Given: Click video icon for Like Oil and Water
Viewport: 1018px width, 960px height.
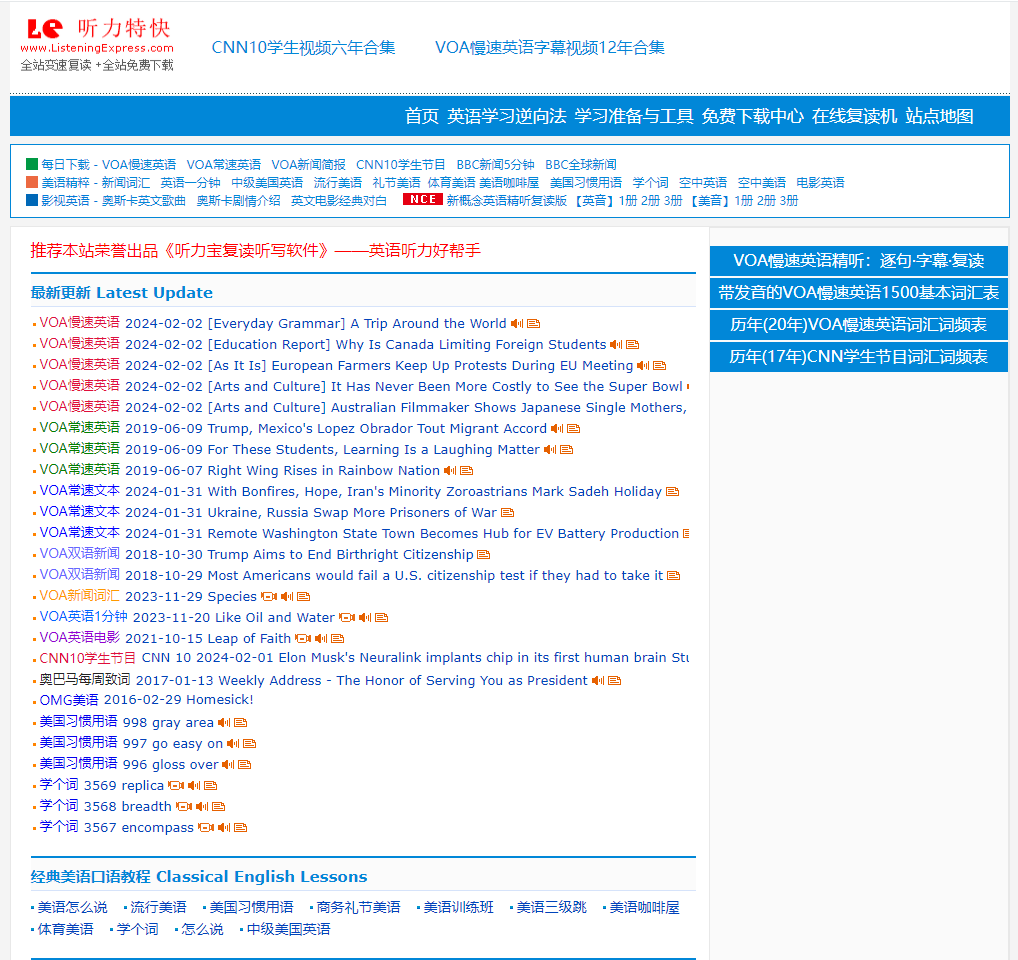Looking at the screenshot, I should tap(347, 618).
